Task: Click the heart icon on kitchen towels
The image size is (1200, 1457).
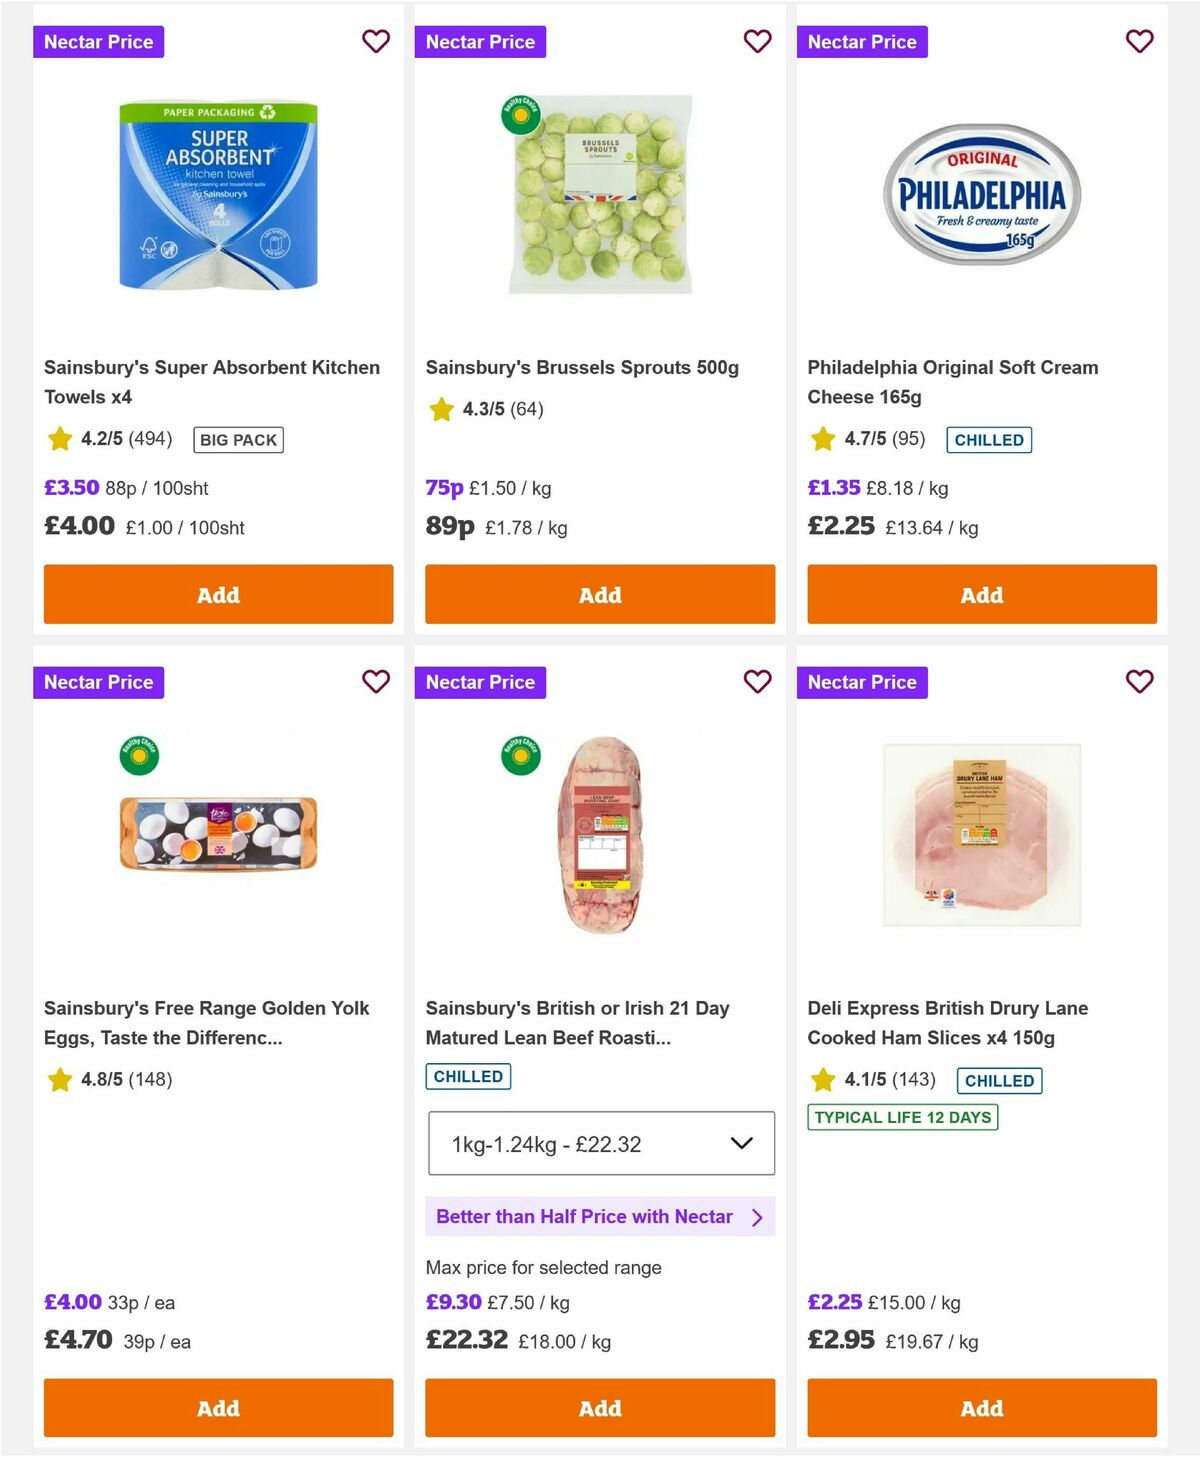Action: (x=376, y=41)
